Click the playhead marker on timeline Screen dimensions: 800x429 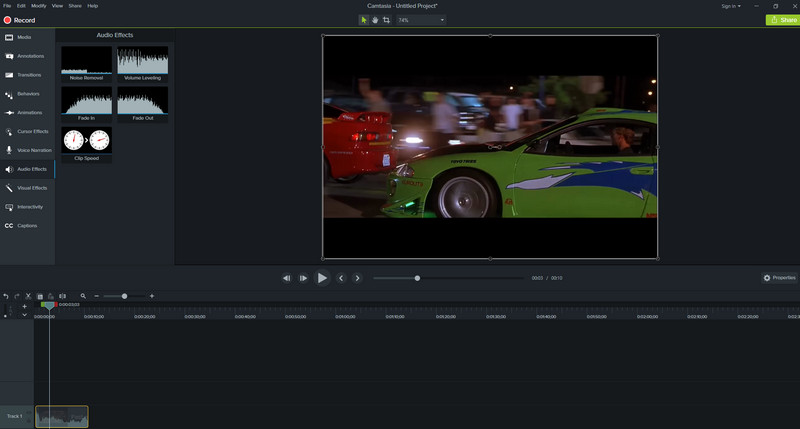coord(49,305)
